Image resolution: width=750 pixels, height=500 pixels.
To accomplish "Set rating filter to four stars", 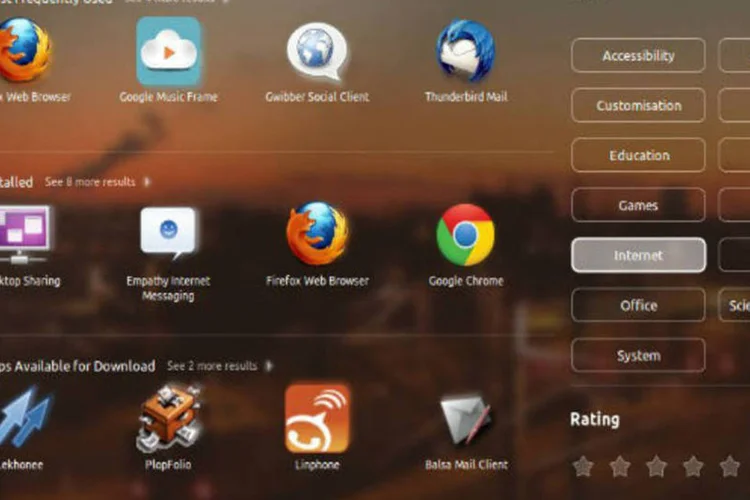I will (693, 466).
